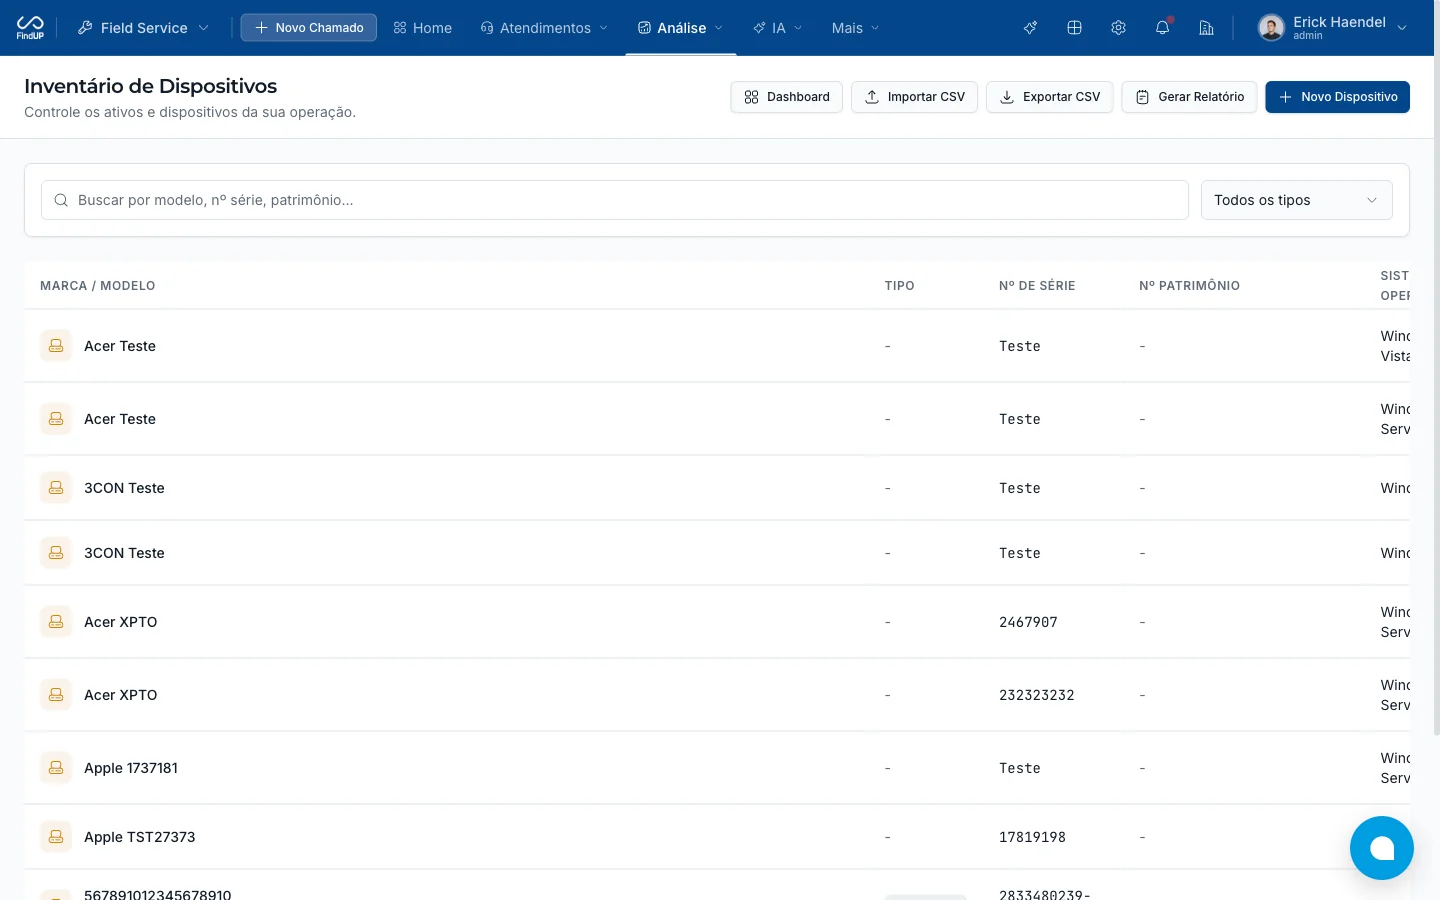Click Novo Dispositivo button
The width and height of the screenshot is (1440, 900).
coord(1337,97)
